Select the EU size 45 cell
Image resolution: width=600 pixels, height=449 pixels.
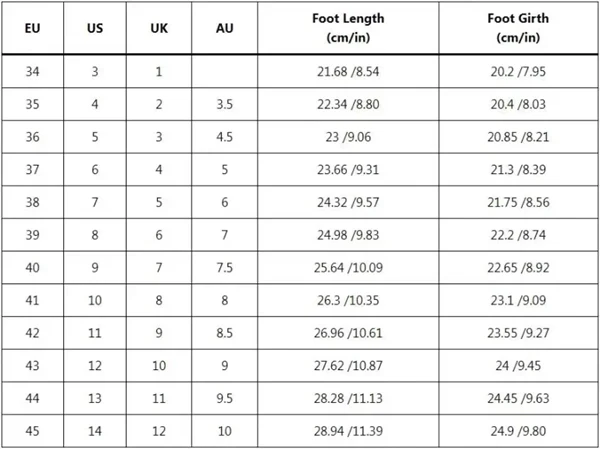click(x=32, y=431)
